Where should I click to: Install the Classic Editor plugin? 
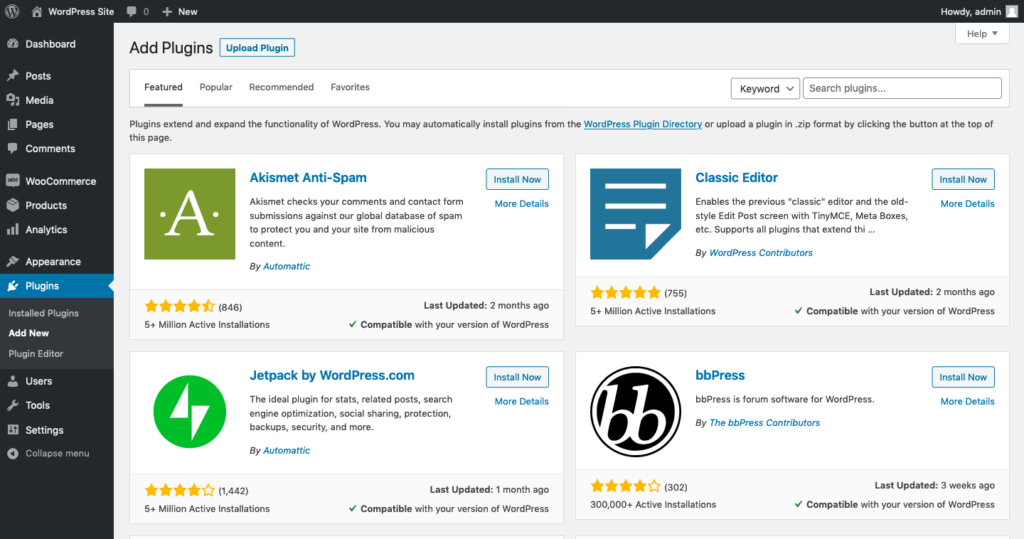[963, 179]
